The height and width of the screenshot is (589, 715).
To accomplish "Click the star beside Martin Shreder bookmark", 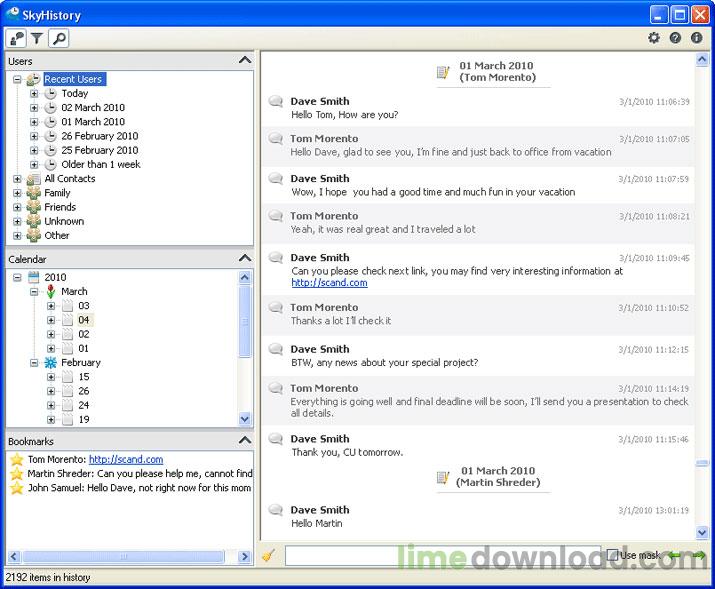I will 16,473.
